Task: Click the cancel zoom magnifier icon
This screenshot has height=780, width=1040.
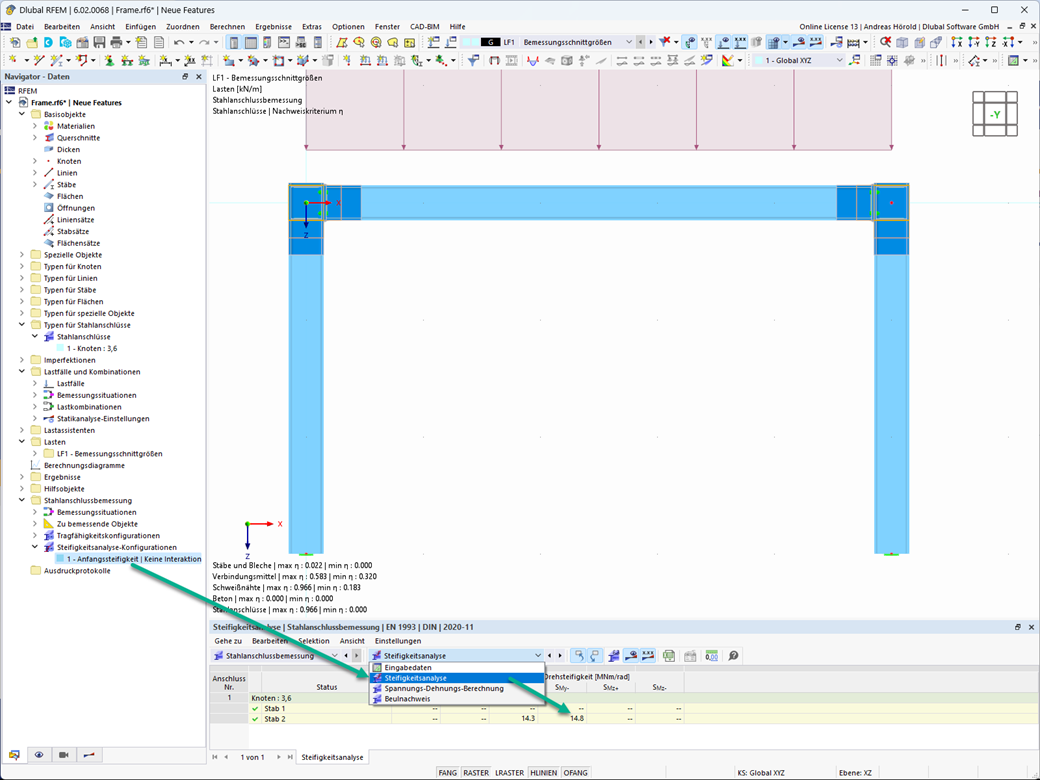Action: coord(885,42)
